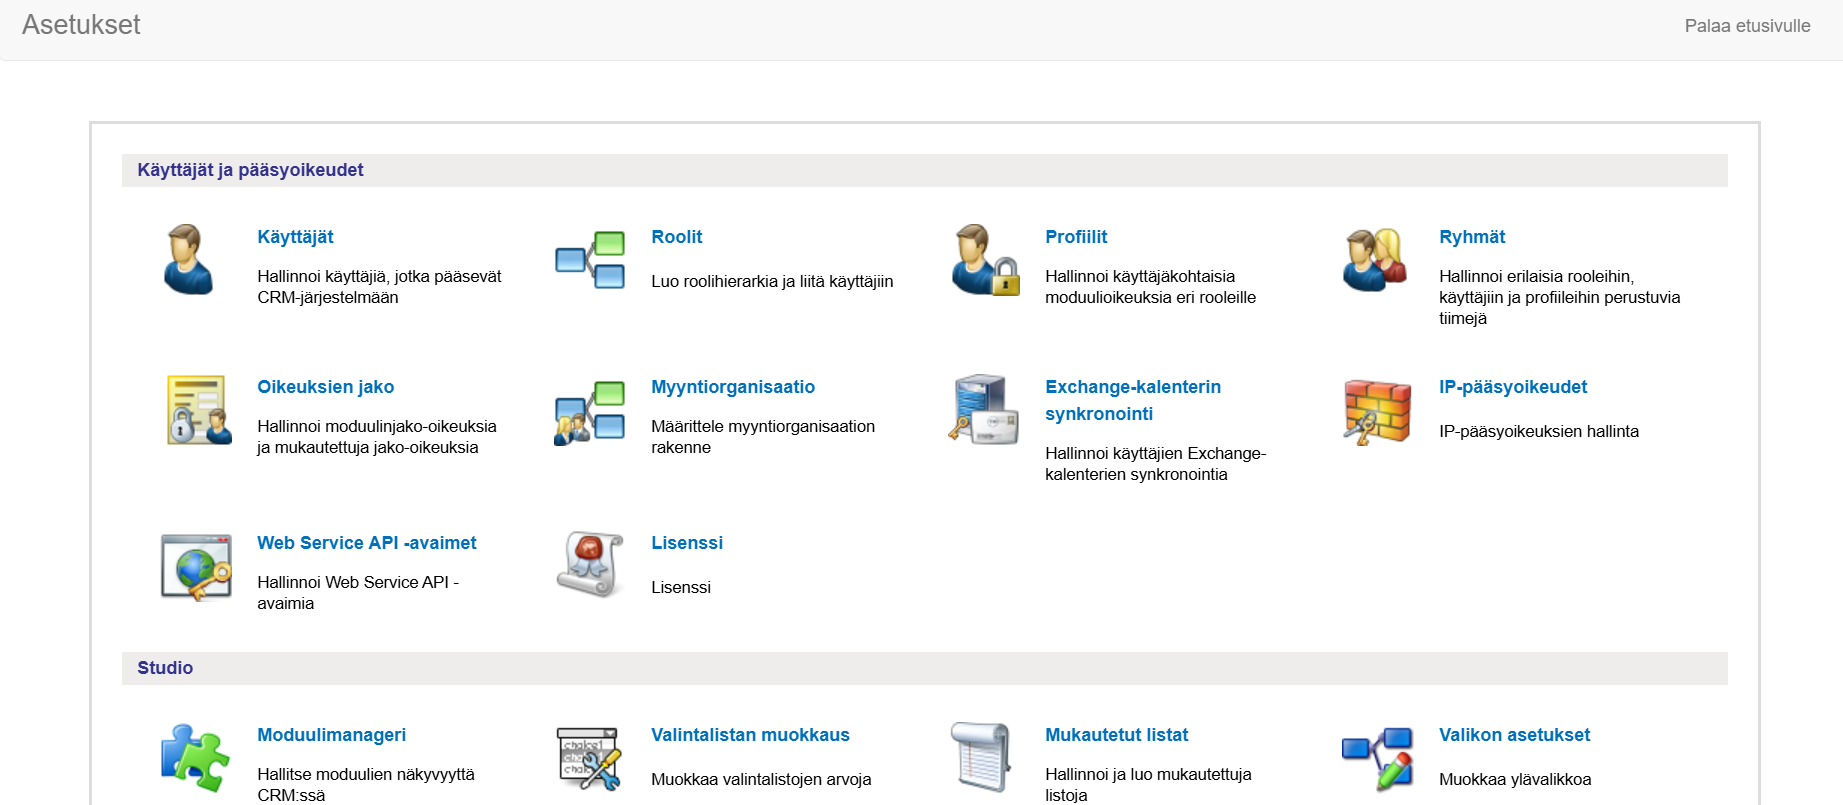
Task: Open Web Service API -avaimet link
Action: click(x=367, y=543)
